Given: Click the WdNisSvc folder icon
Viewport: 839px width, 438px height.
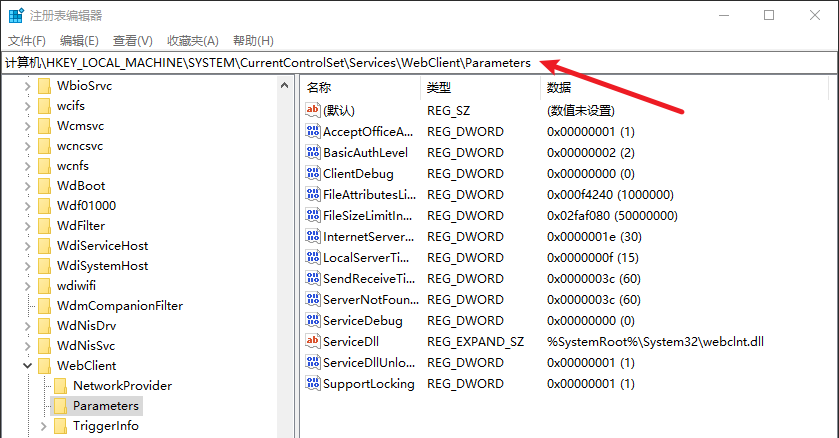Looking at the screenshot, I should coord(44,346).
